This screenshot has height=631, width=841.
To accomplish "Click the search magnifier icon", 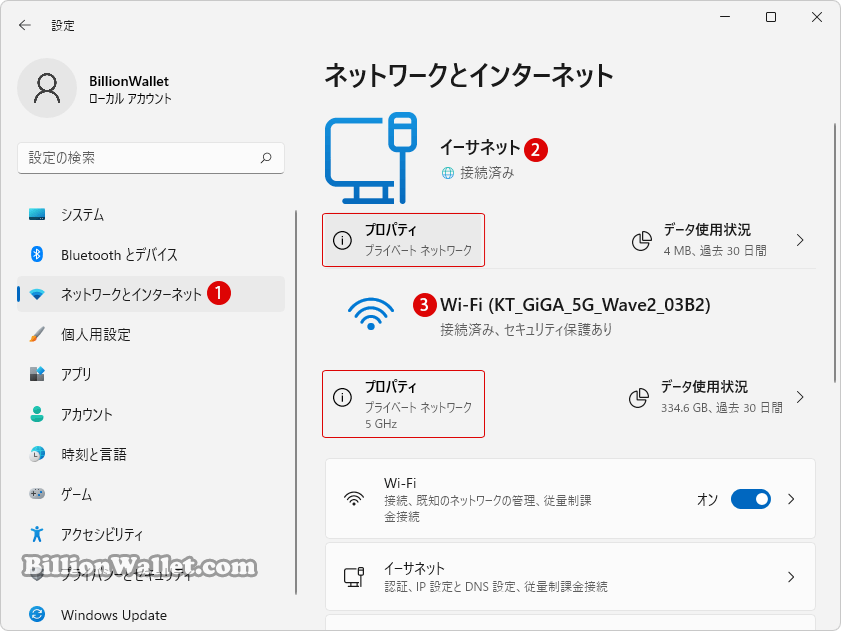I will point(266,158).
